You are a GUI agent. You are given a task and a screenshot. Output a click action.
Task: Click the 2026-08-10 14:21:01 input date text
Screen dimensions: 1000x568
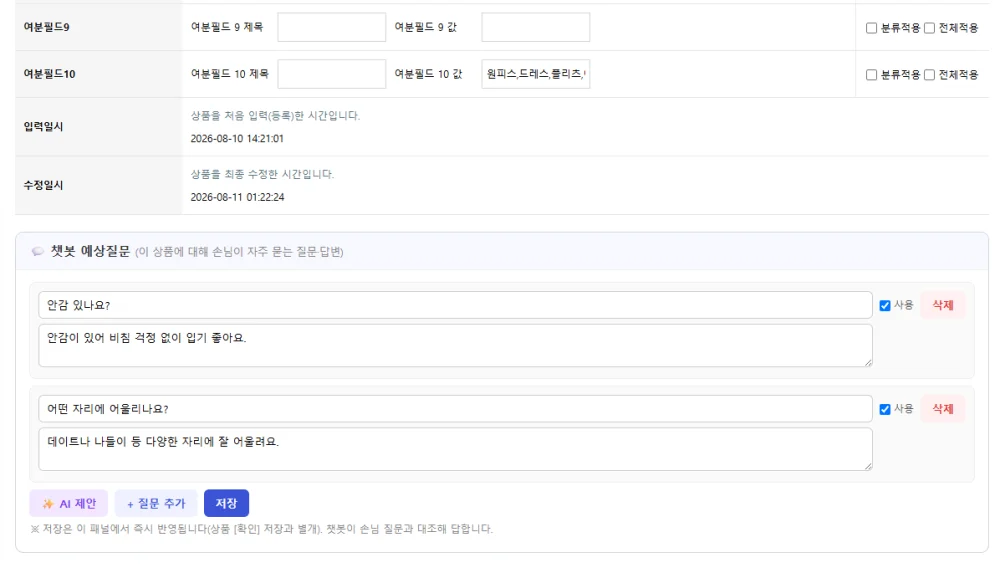tap(237, 139)
